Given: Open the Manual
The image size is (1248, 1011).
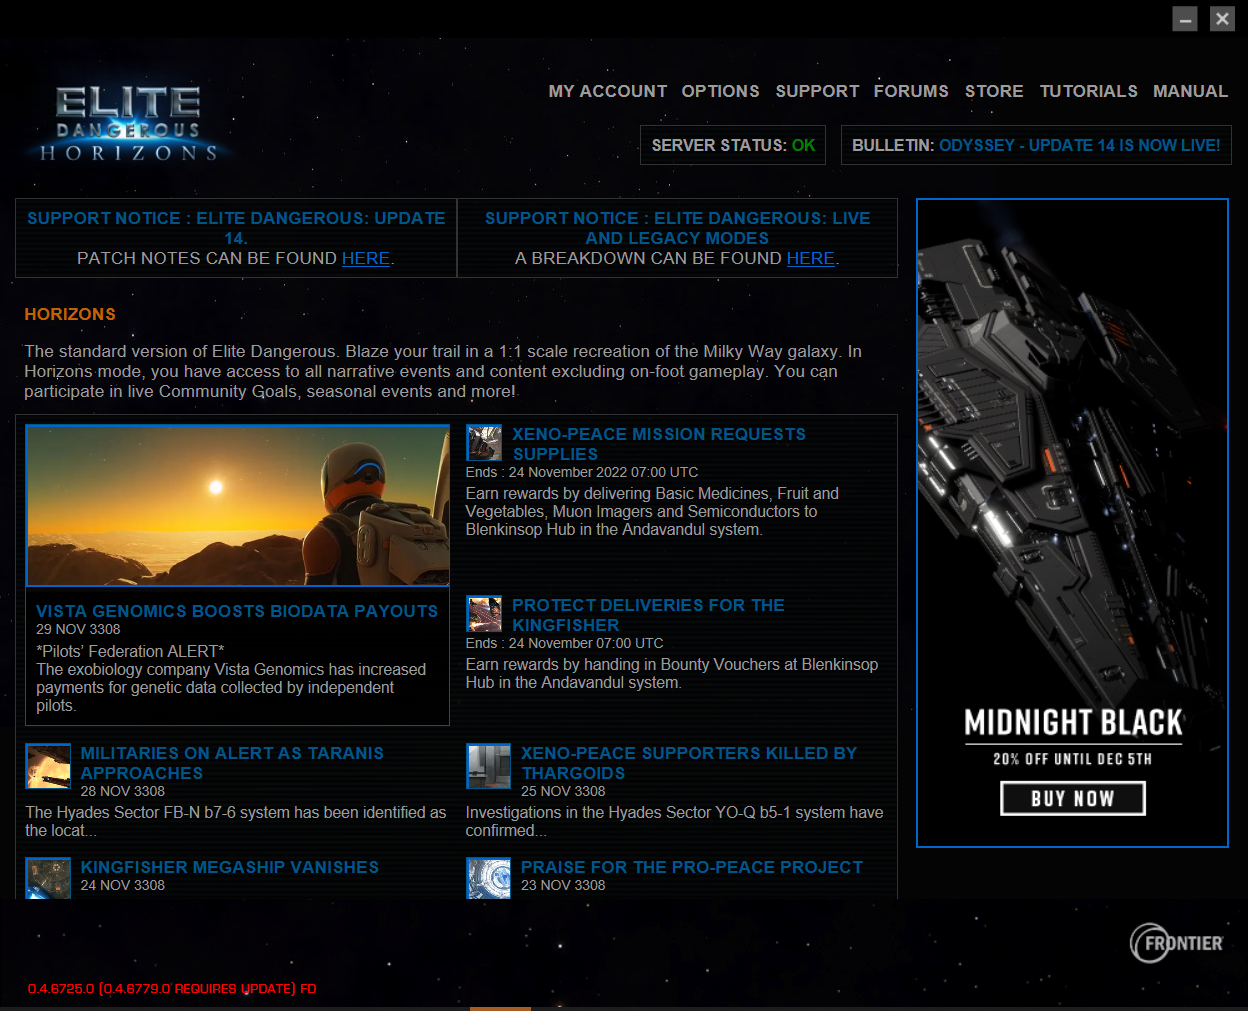Looking at the screenshot, I should (x=1190, y=91).
